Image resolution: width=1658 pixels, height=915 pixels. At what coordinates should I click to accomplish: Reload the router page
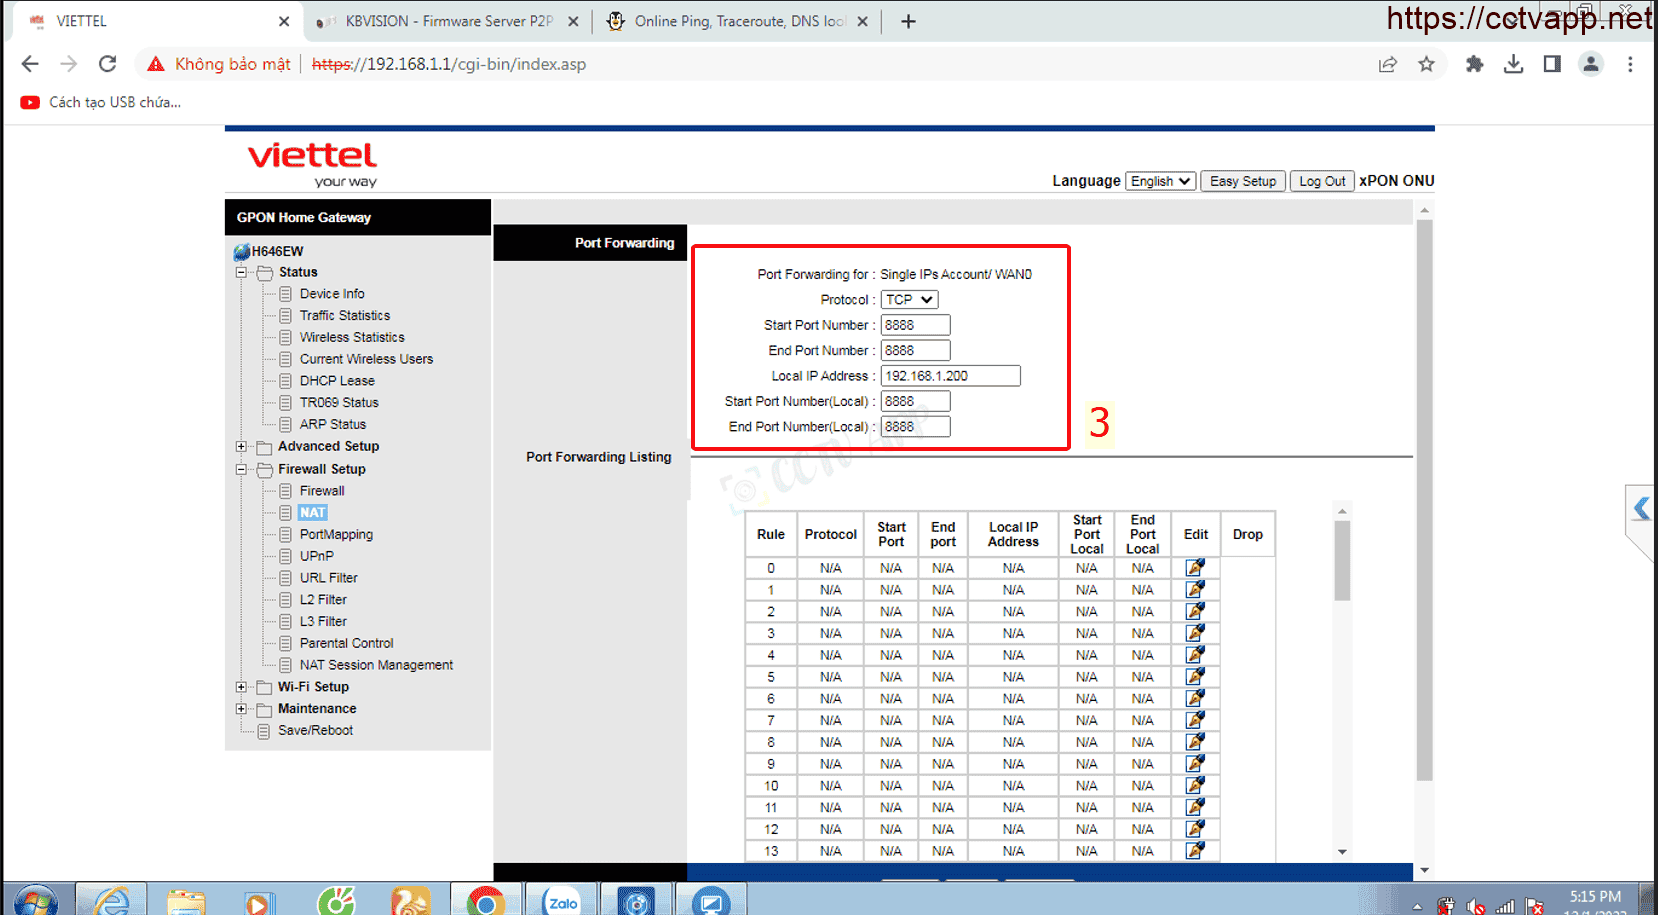click(x=108, y=64)
